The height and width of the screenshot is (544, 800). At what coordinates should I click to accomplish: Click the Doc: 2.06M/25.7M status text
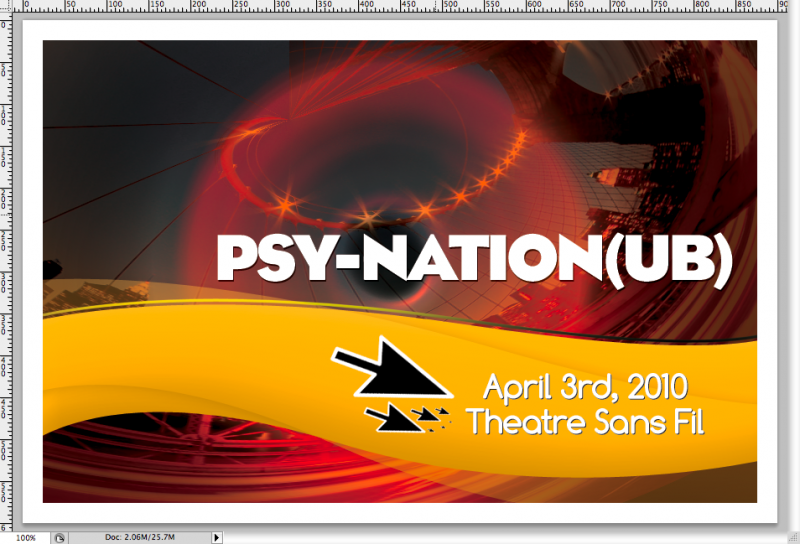coord(140,537)
